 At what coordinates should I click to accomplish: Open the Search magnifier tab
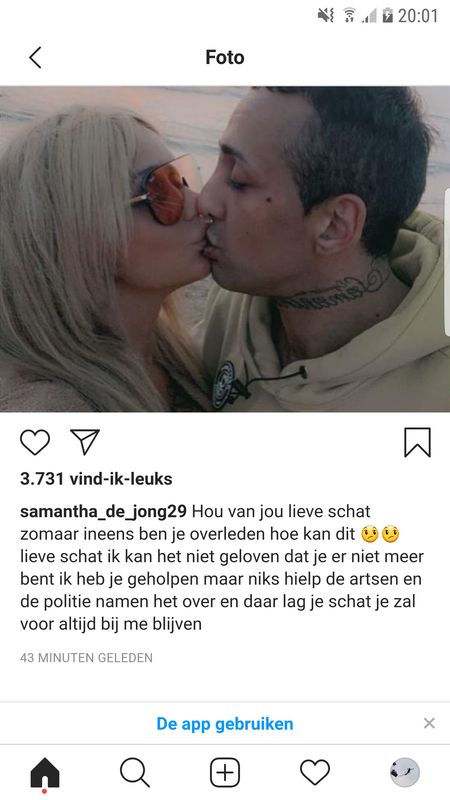[x=135, y=772]
